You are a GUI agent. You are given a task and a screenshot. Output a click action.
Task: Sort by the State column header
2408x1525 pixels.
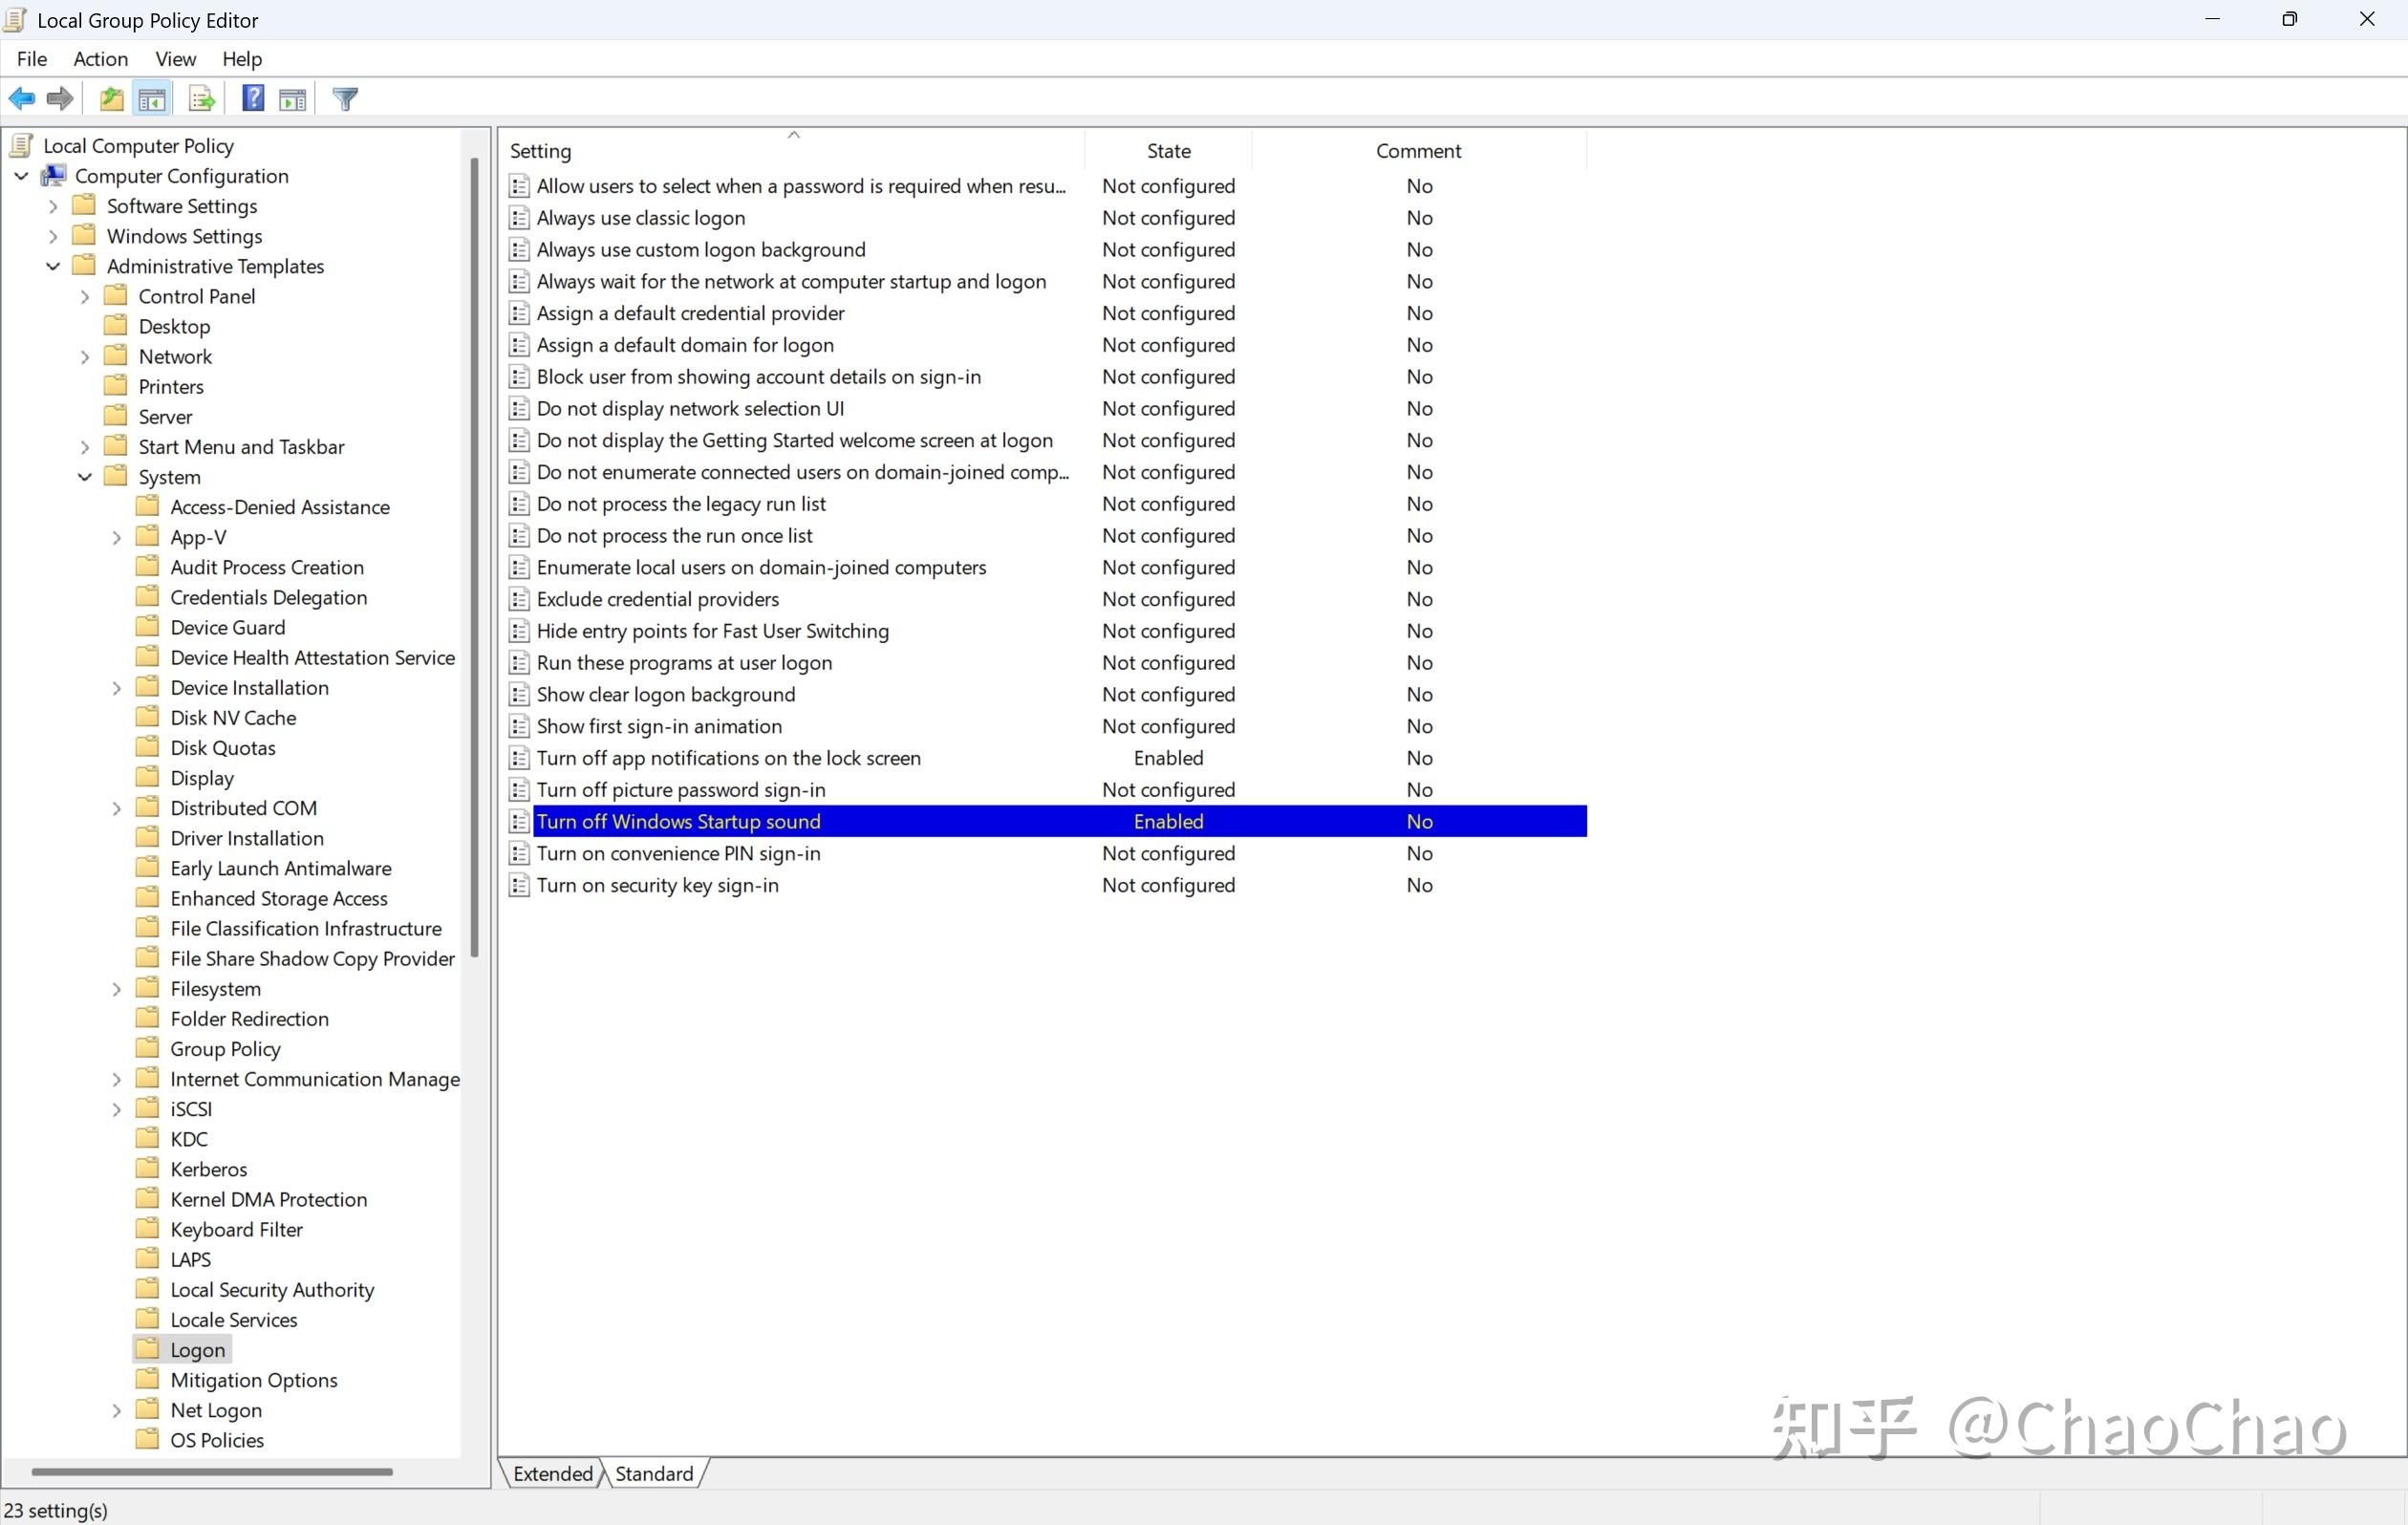pos(1168,150)
